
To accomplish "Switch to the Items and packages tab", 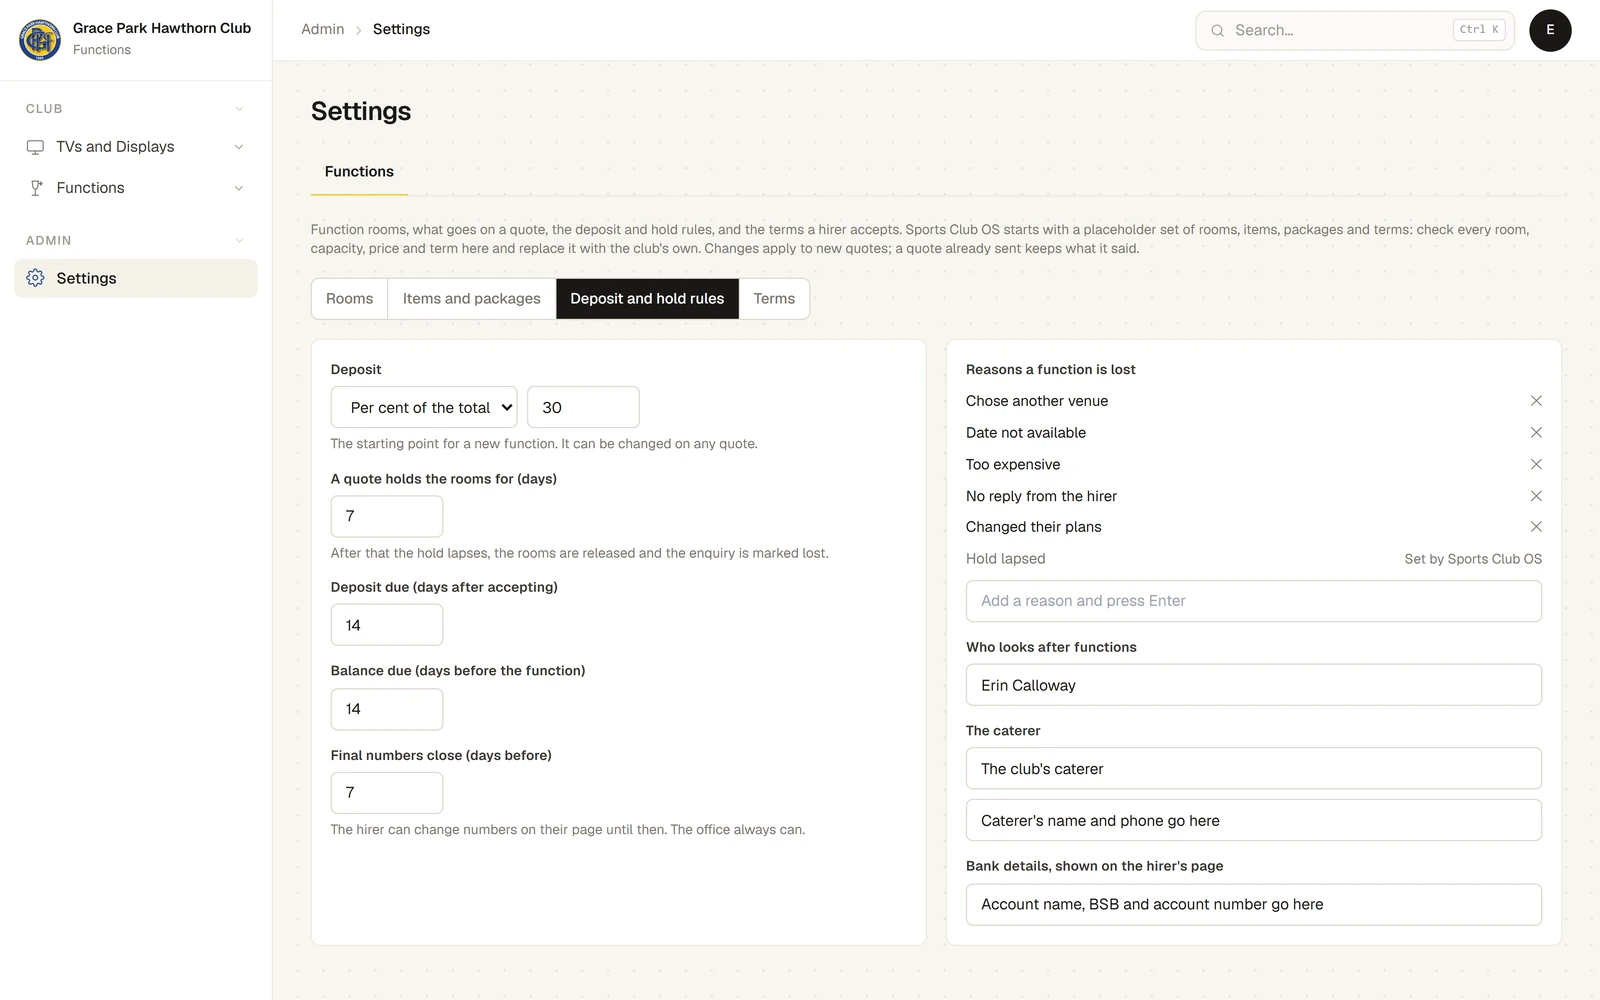I will coord(471,299).
